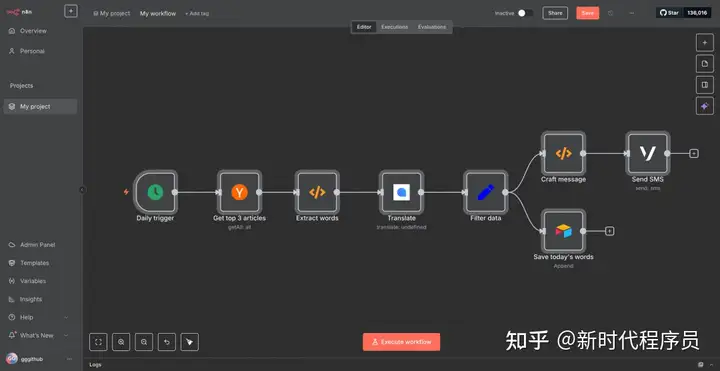The image size is (720, 371).
Task: Click the 138,016 star count
Action: (x=697, y=13)
